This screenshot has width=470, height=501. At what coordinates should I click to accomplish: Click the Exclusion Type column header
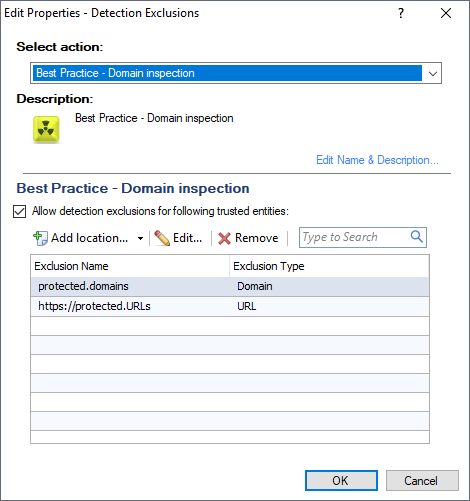[329, 266]
